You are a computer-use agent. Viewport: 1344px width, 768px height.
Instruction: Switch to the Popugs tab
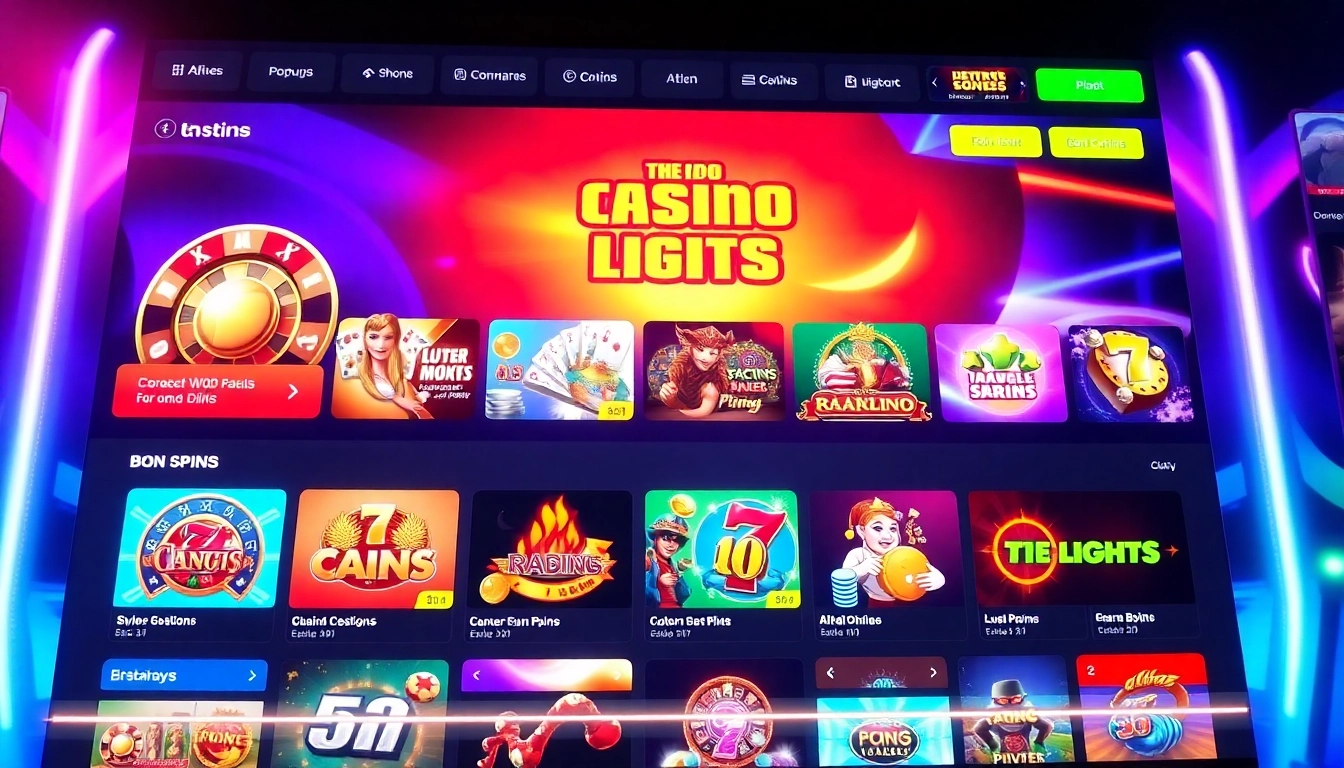coord(290,72)
